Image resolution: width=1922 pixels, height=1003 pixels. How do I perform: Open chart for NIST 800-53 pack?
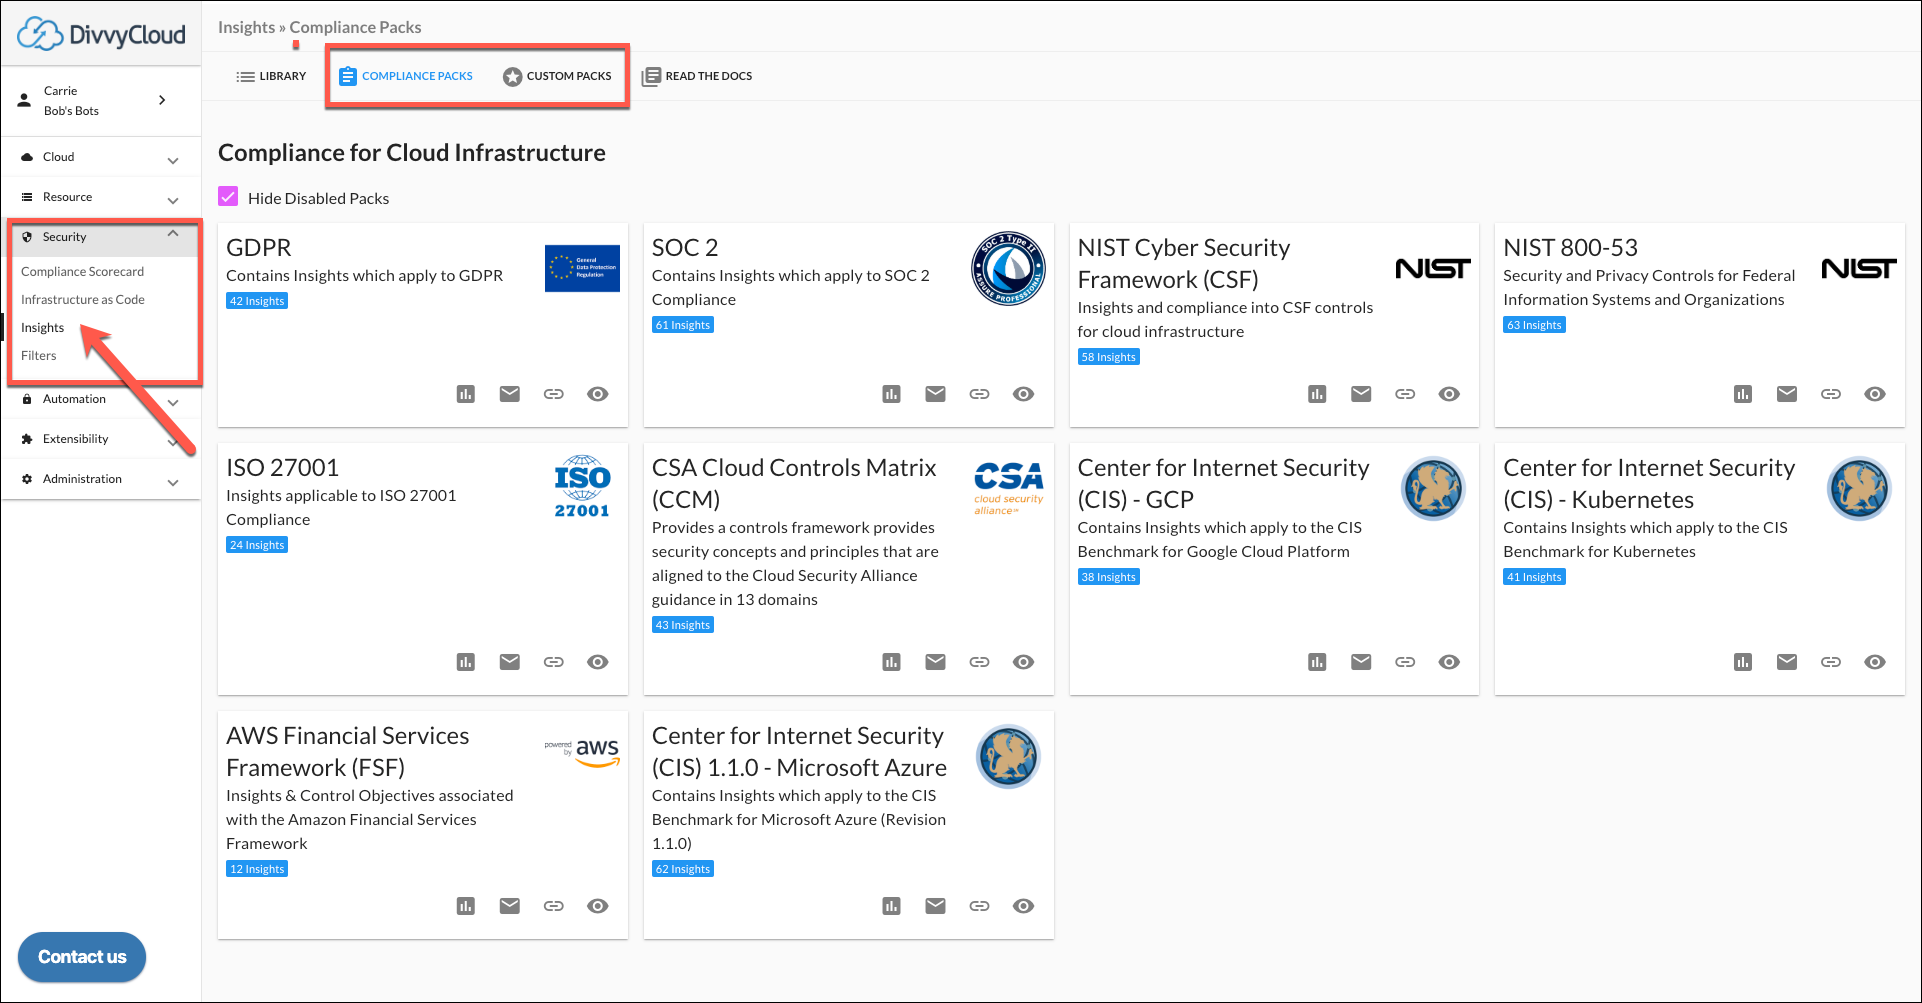click(x=1743, y=394)
